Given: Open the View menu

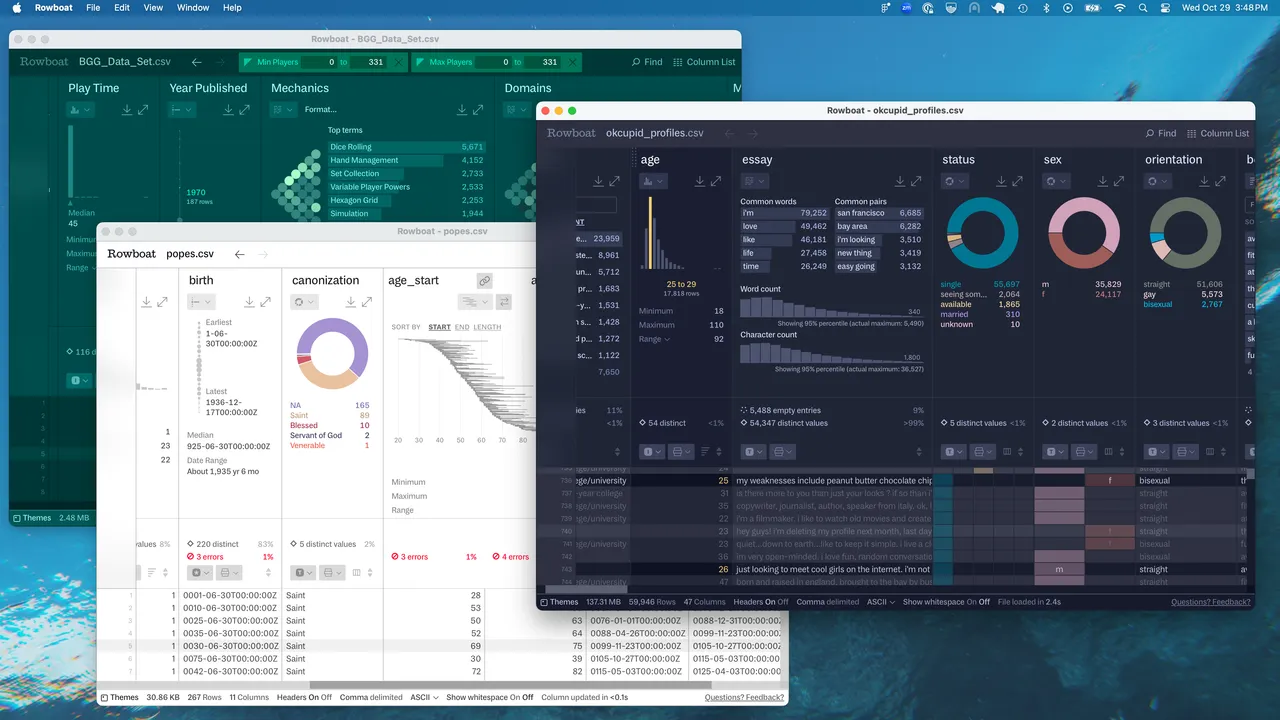Looking at the screenshot, I should tap(153, 7).
